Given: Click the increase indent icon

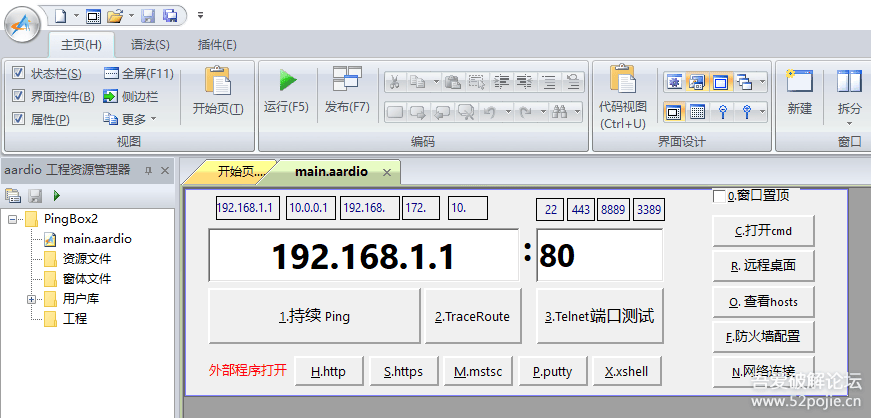Looking at the screenshot, I should coord(502,82).
